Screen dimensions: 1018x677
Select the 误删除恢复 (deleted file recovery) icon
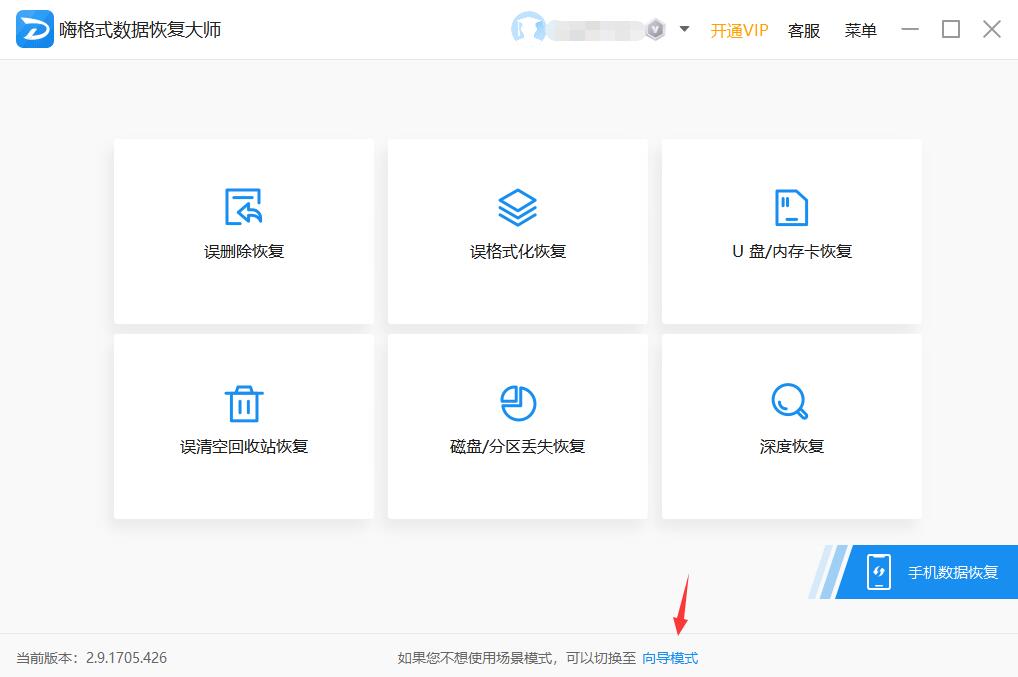(x=243, y=208)
